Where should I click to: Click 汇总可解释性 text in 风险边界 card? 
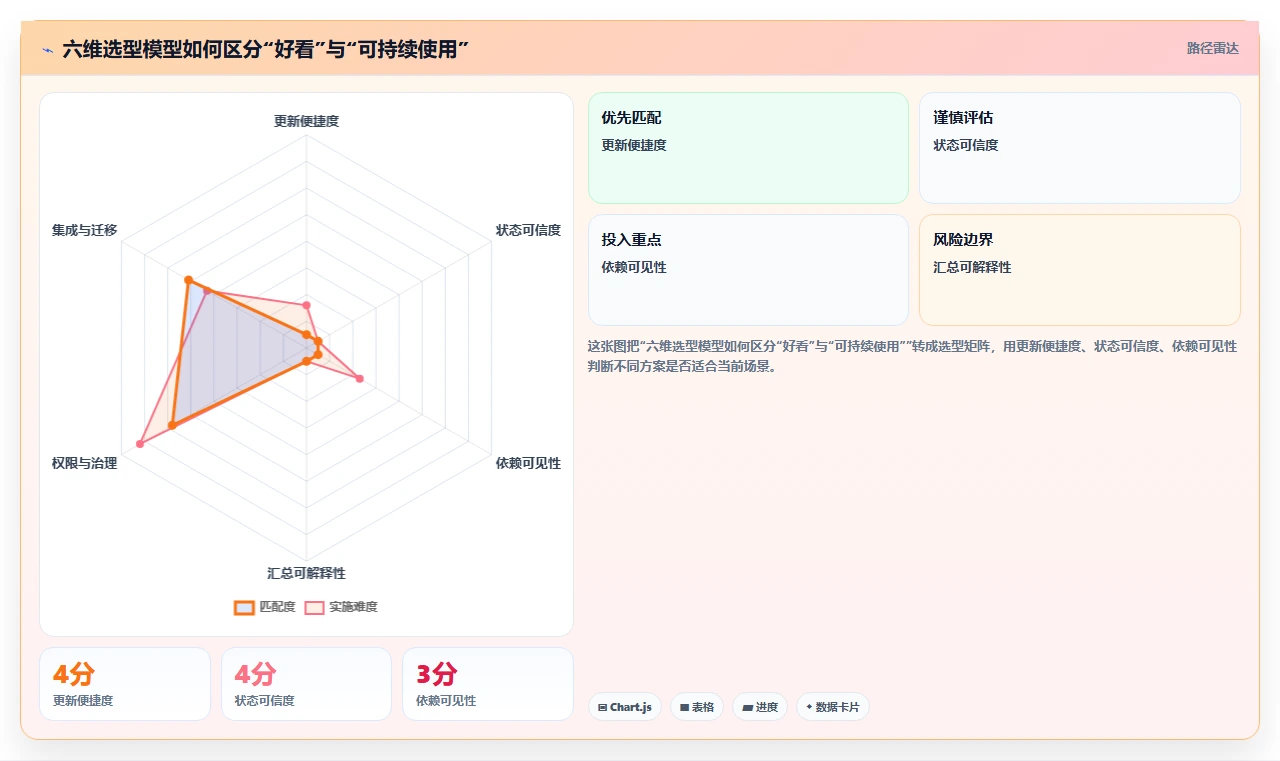972,267
